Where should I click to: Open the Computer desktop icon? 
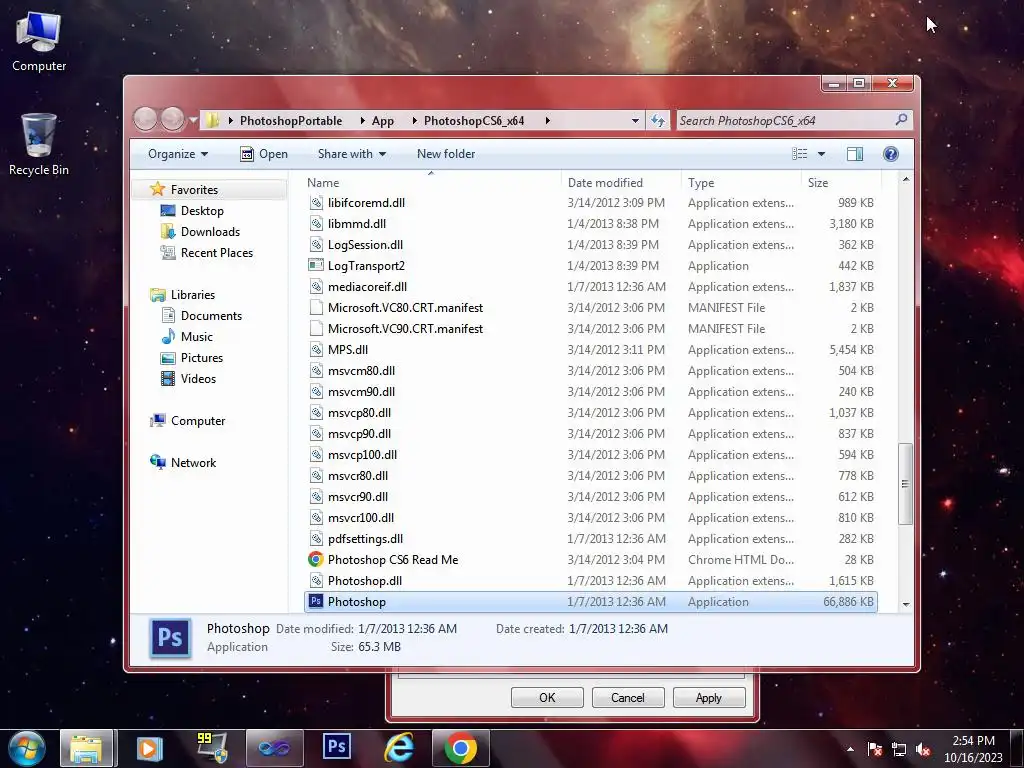pos(39,40)
